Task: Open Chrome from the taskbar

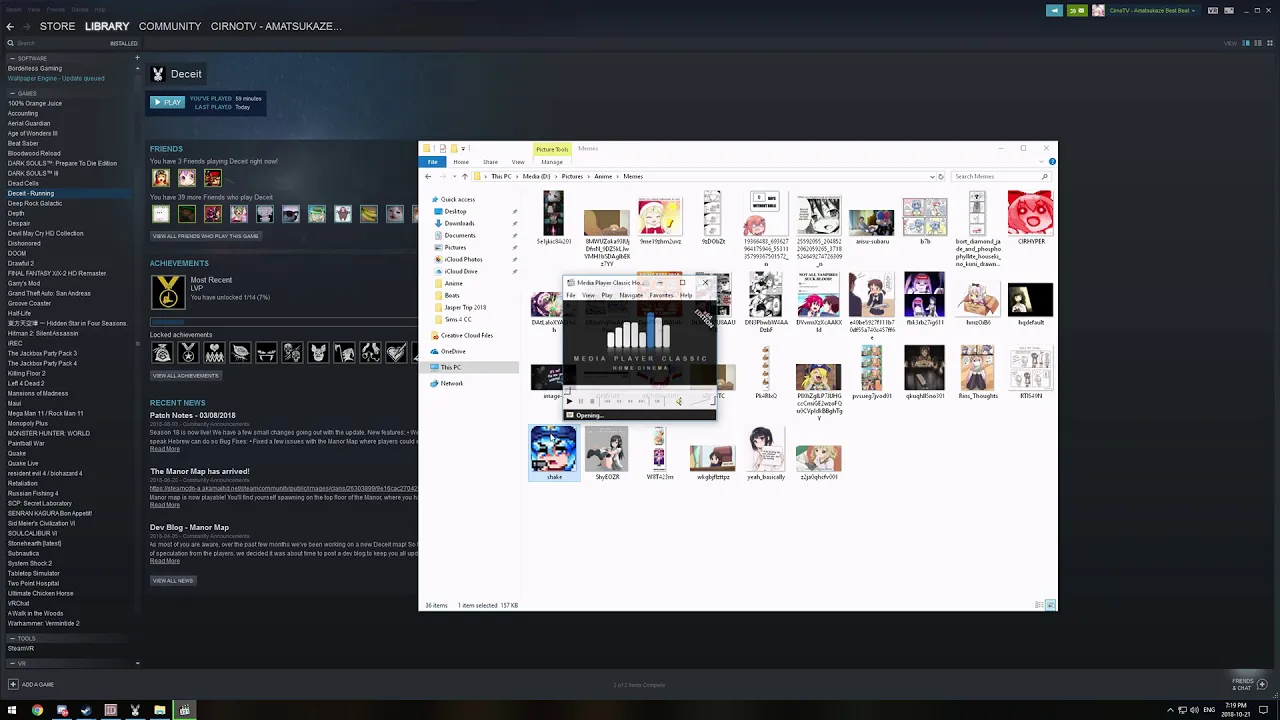Action: click(x=37, y=710)
